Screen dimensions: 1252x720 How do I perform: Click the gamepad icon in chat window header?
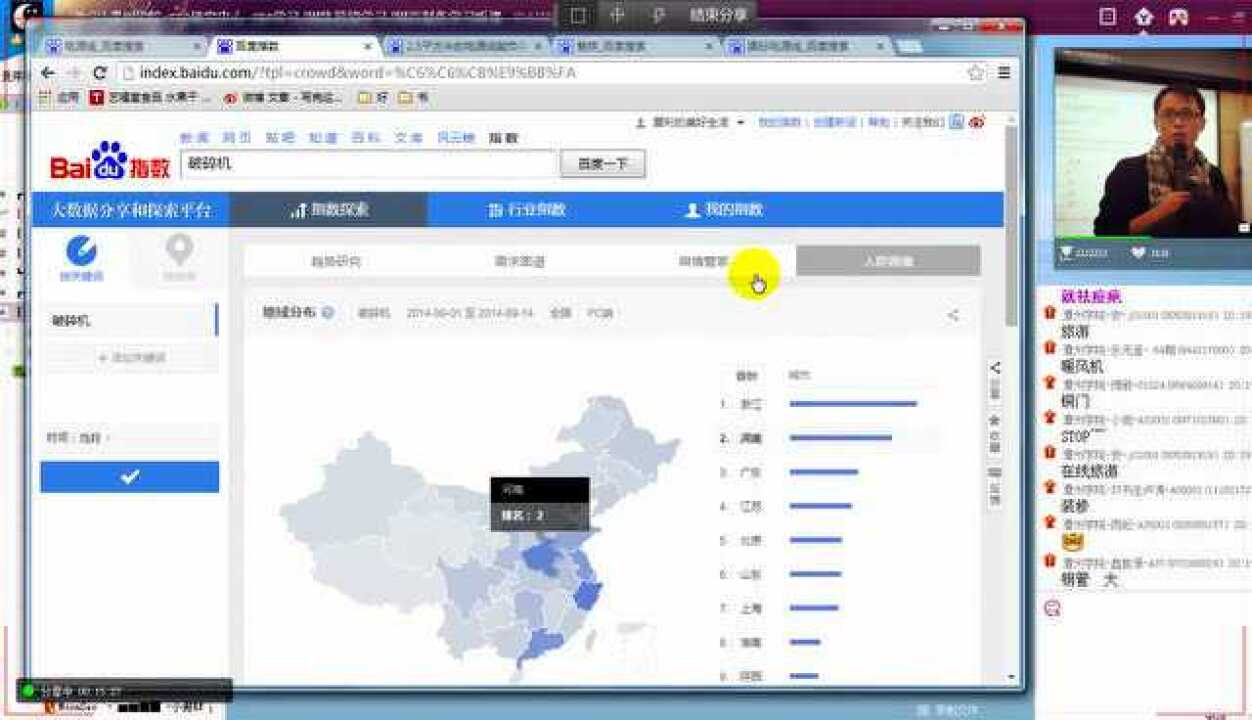(x=1179, y=16)
